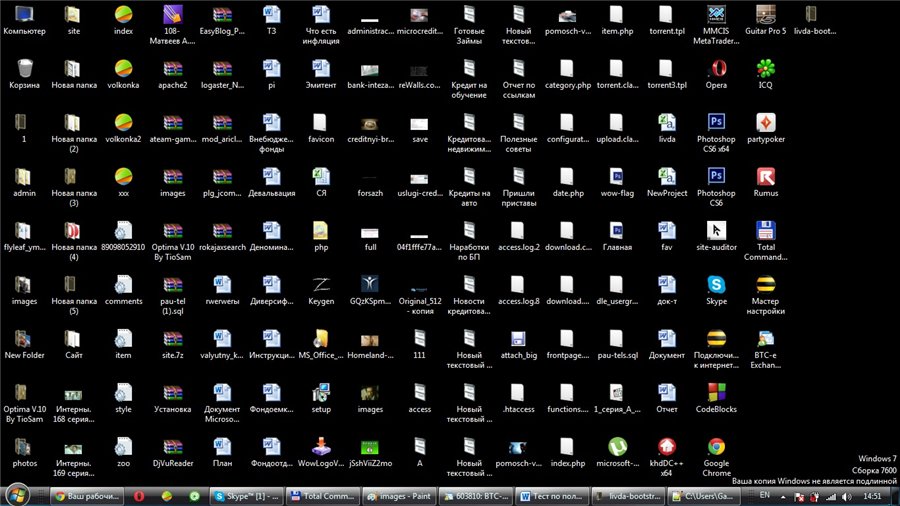Screen dimensions: 900x506
Task: Click the Photoshop CS6 x64 shortcut
Action: (716, 123)
